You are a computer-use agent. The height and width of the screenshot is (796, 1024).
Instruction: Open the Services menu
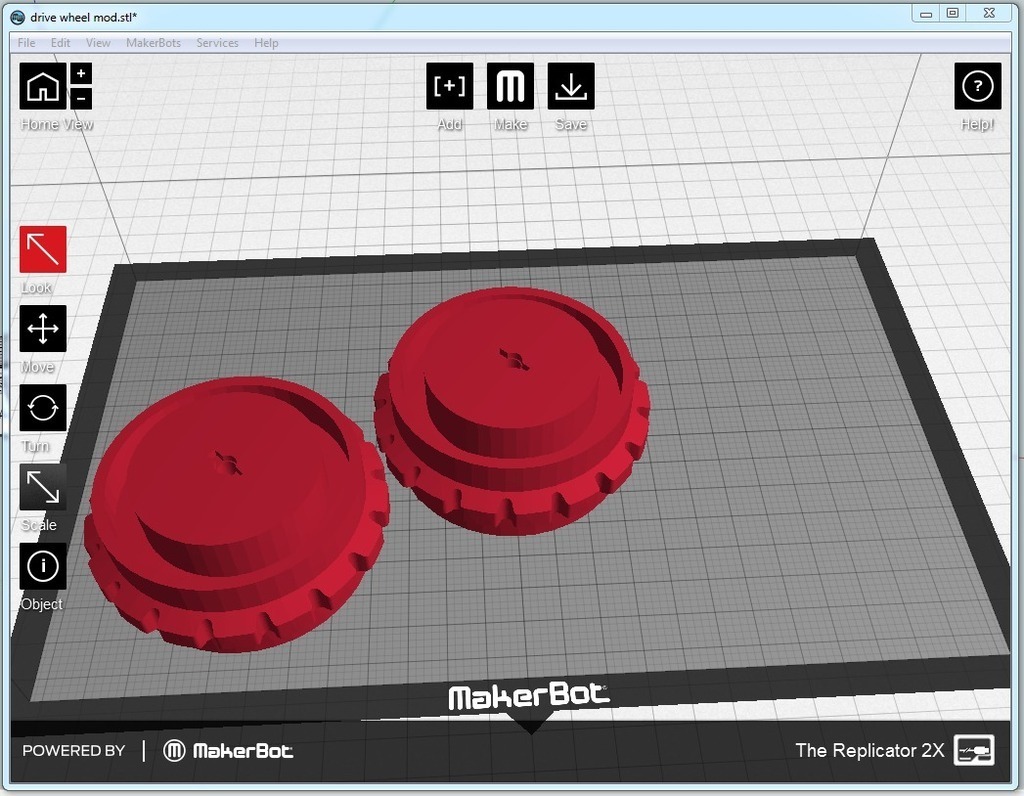(x=217, y=42)
